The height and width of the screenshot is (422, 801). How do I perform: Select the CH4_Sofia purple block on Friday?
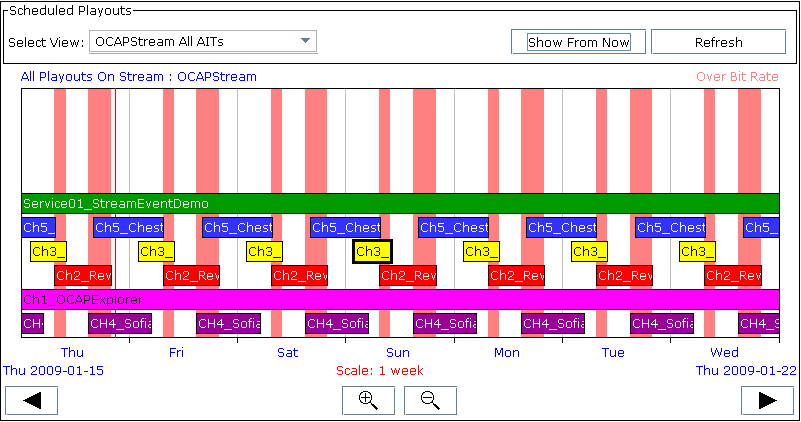coord(228,323)
